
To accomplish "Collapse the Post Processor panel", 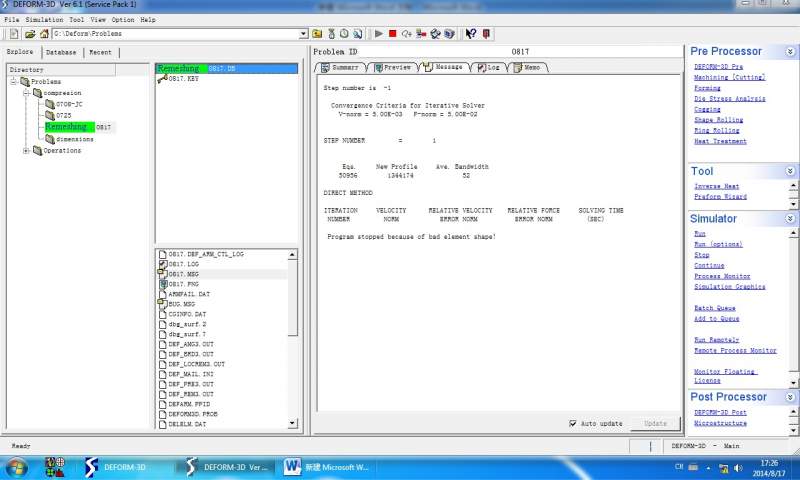I will coord(790,397).
